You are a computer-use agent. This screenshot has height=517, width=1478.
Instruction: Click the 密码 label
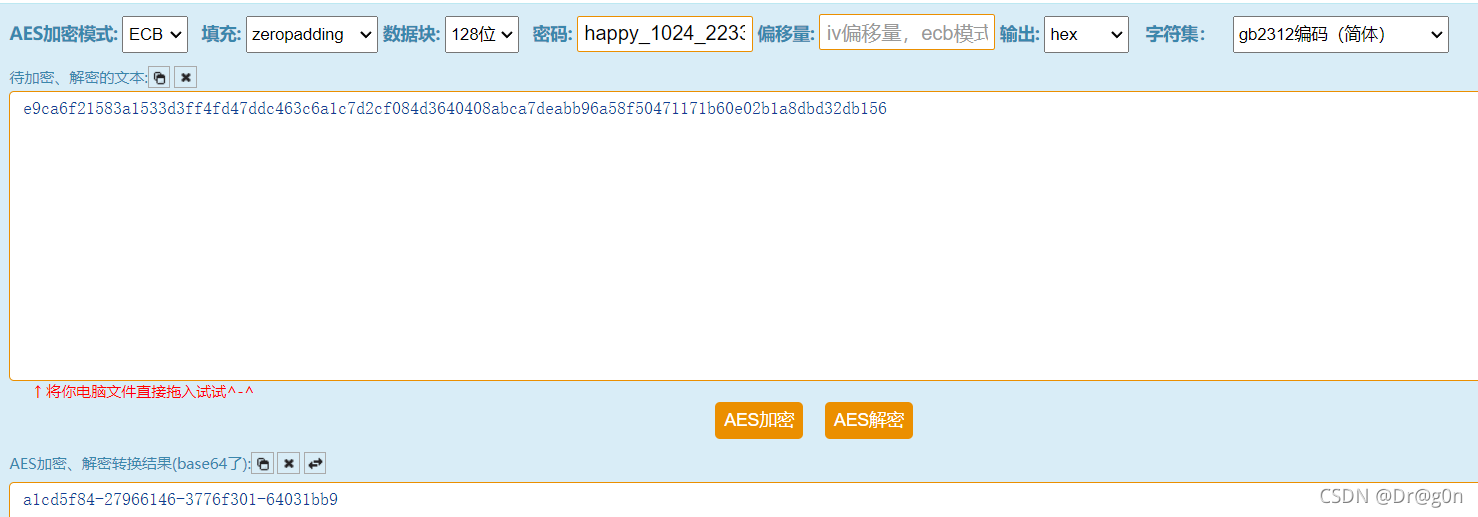(552, 34)
